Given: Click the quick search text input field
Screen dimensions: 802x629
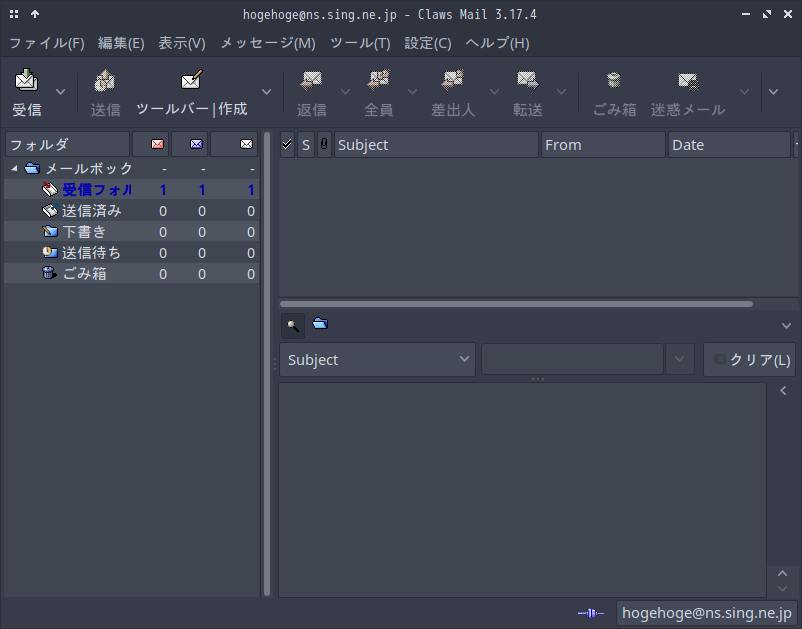Looking at the screenshot, I should tap(572, 360).
